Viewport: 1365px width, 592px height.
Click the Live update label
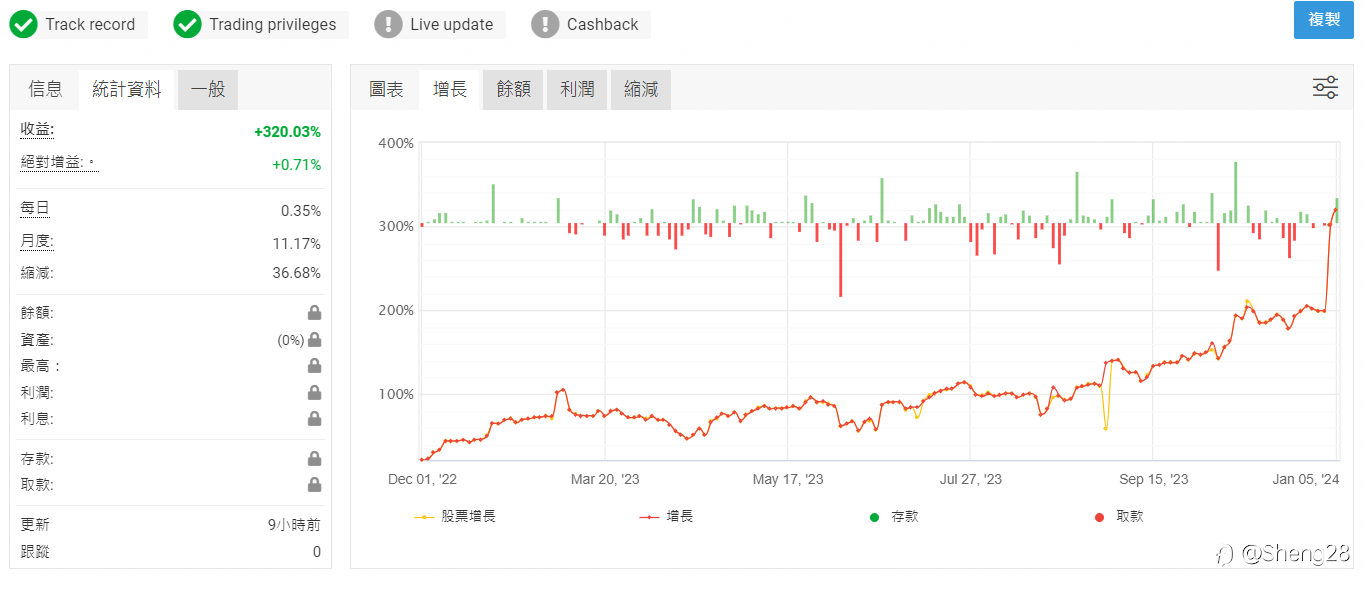click(x=452, y=25)
